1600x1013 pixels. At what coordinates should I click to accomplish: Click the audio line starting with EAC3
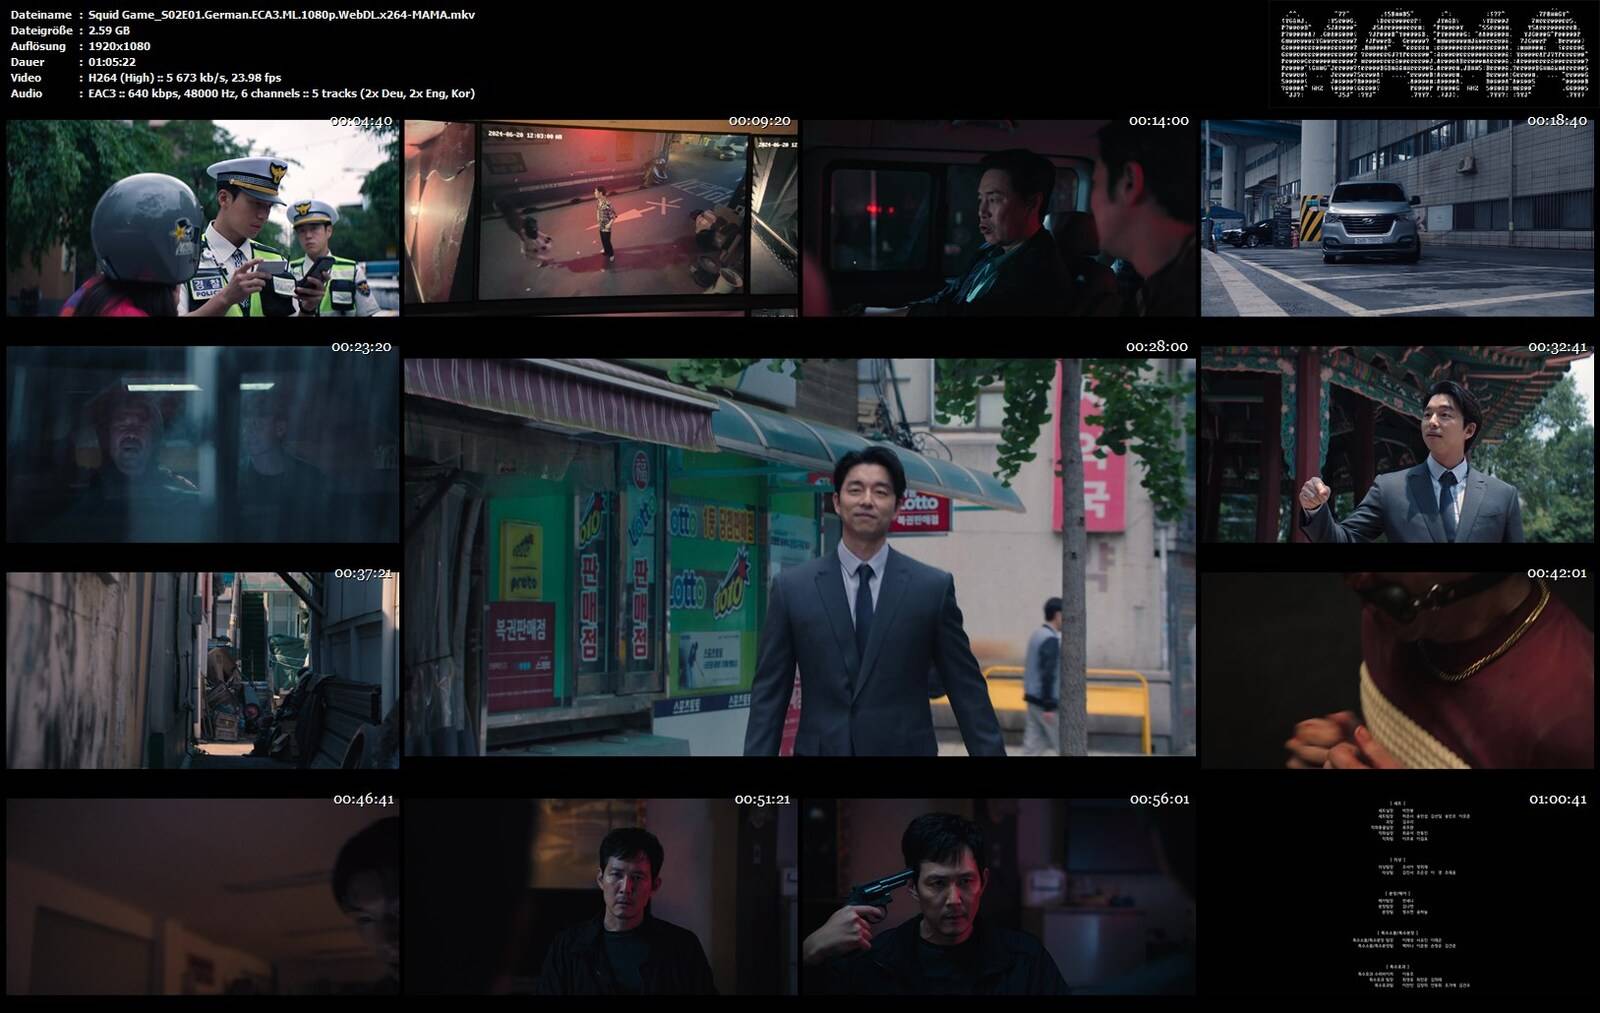282,93
